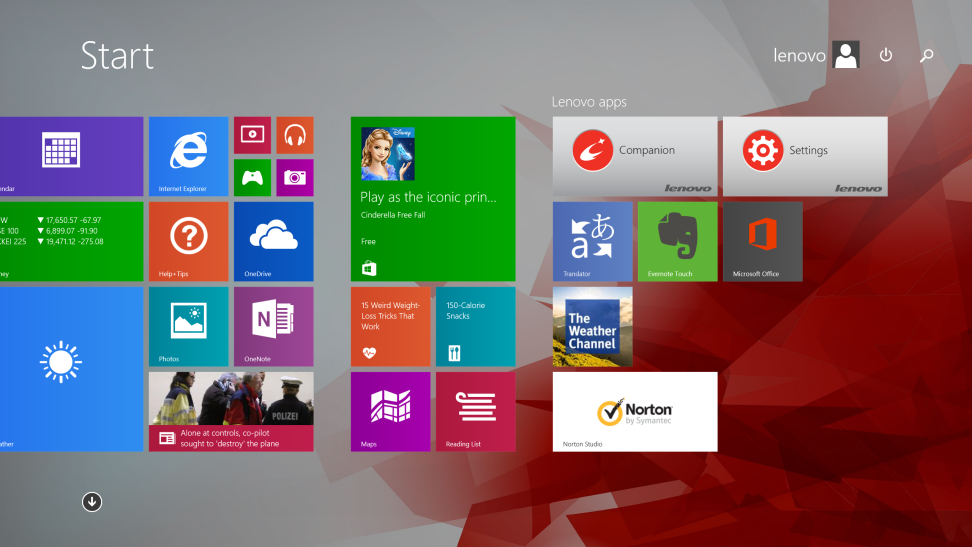Open The Weather Channel tile
972x547 pixels.
coord(593,326)
